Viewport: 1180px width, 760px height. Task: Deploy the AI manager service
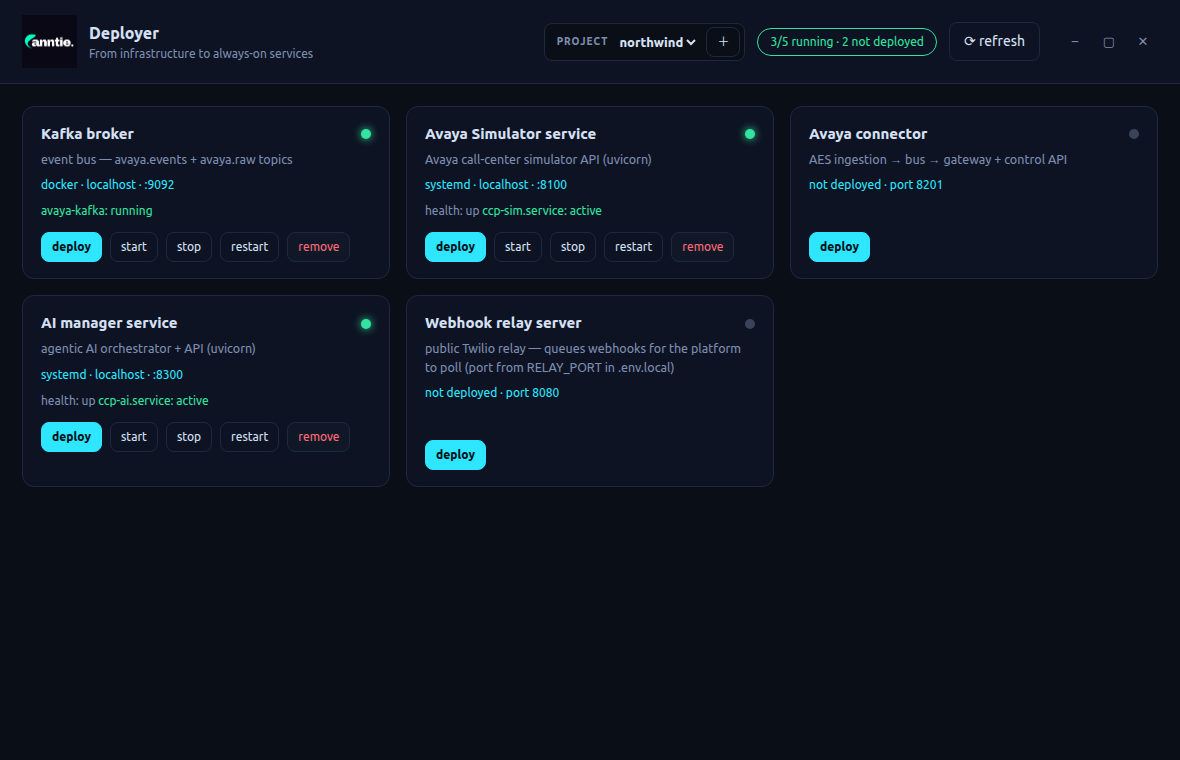(71, 436)
